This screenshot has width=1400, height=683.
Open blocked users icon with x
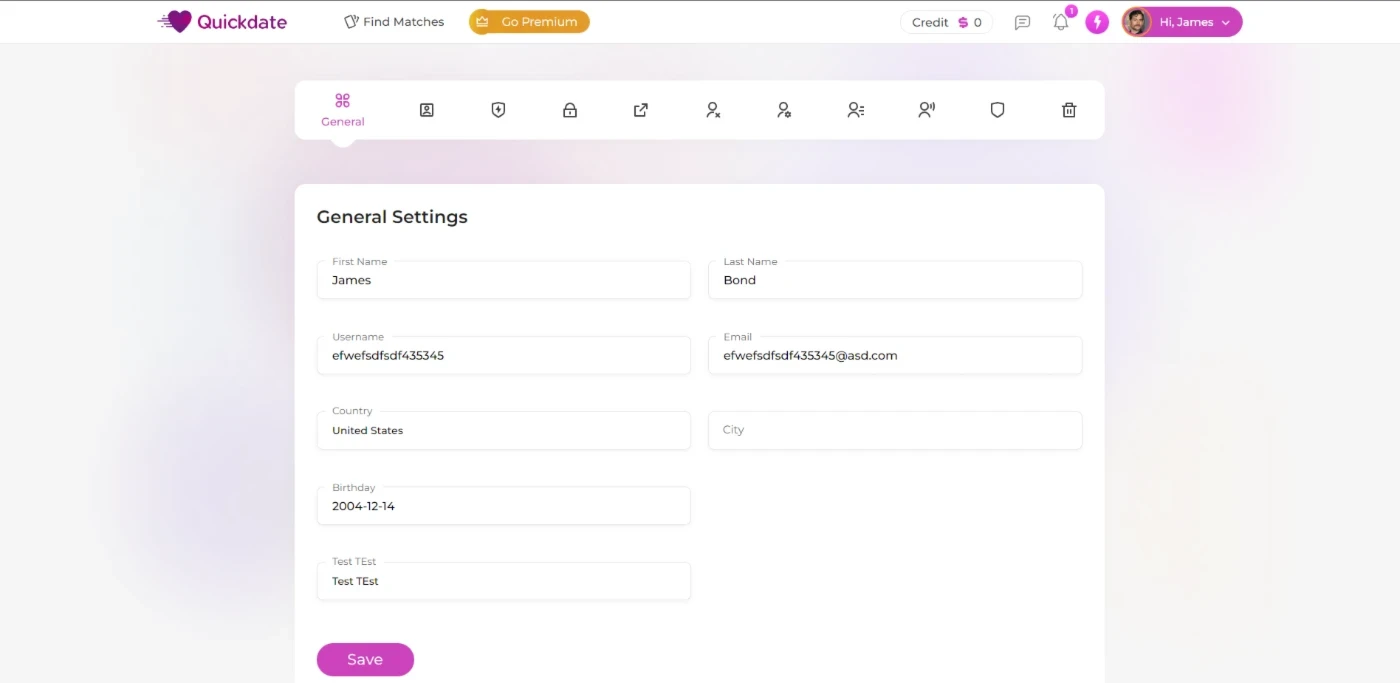coord(713,110)
